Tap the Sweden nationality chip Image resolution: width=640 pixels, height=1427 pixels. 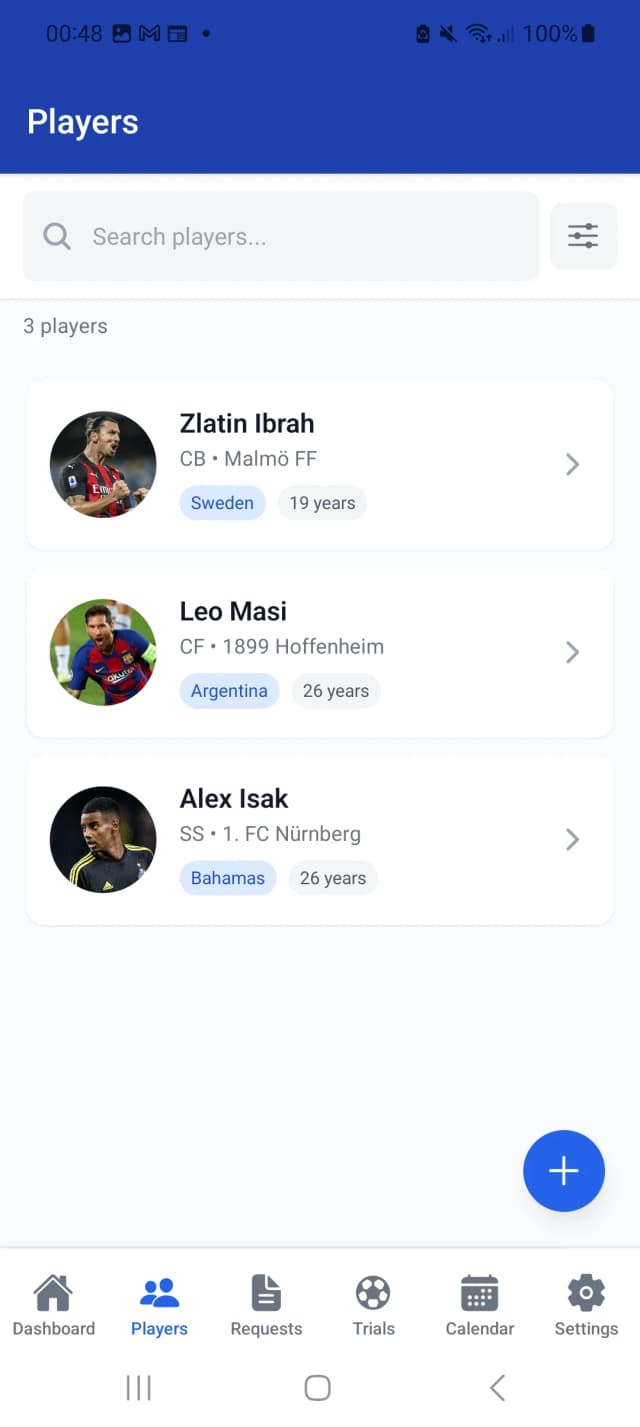coord(222,503)
